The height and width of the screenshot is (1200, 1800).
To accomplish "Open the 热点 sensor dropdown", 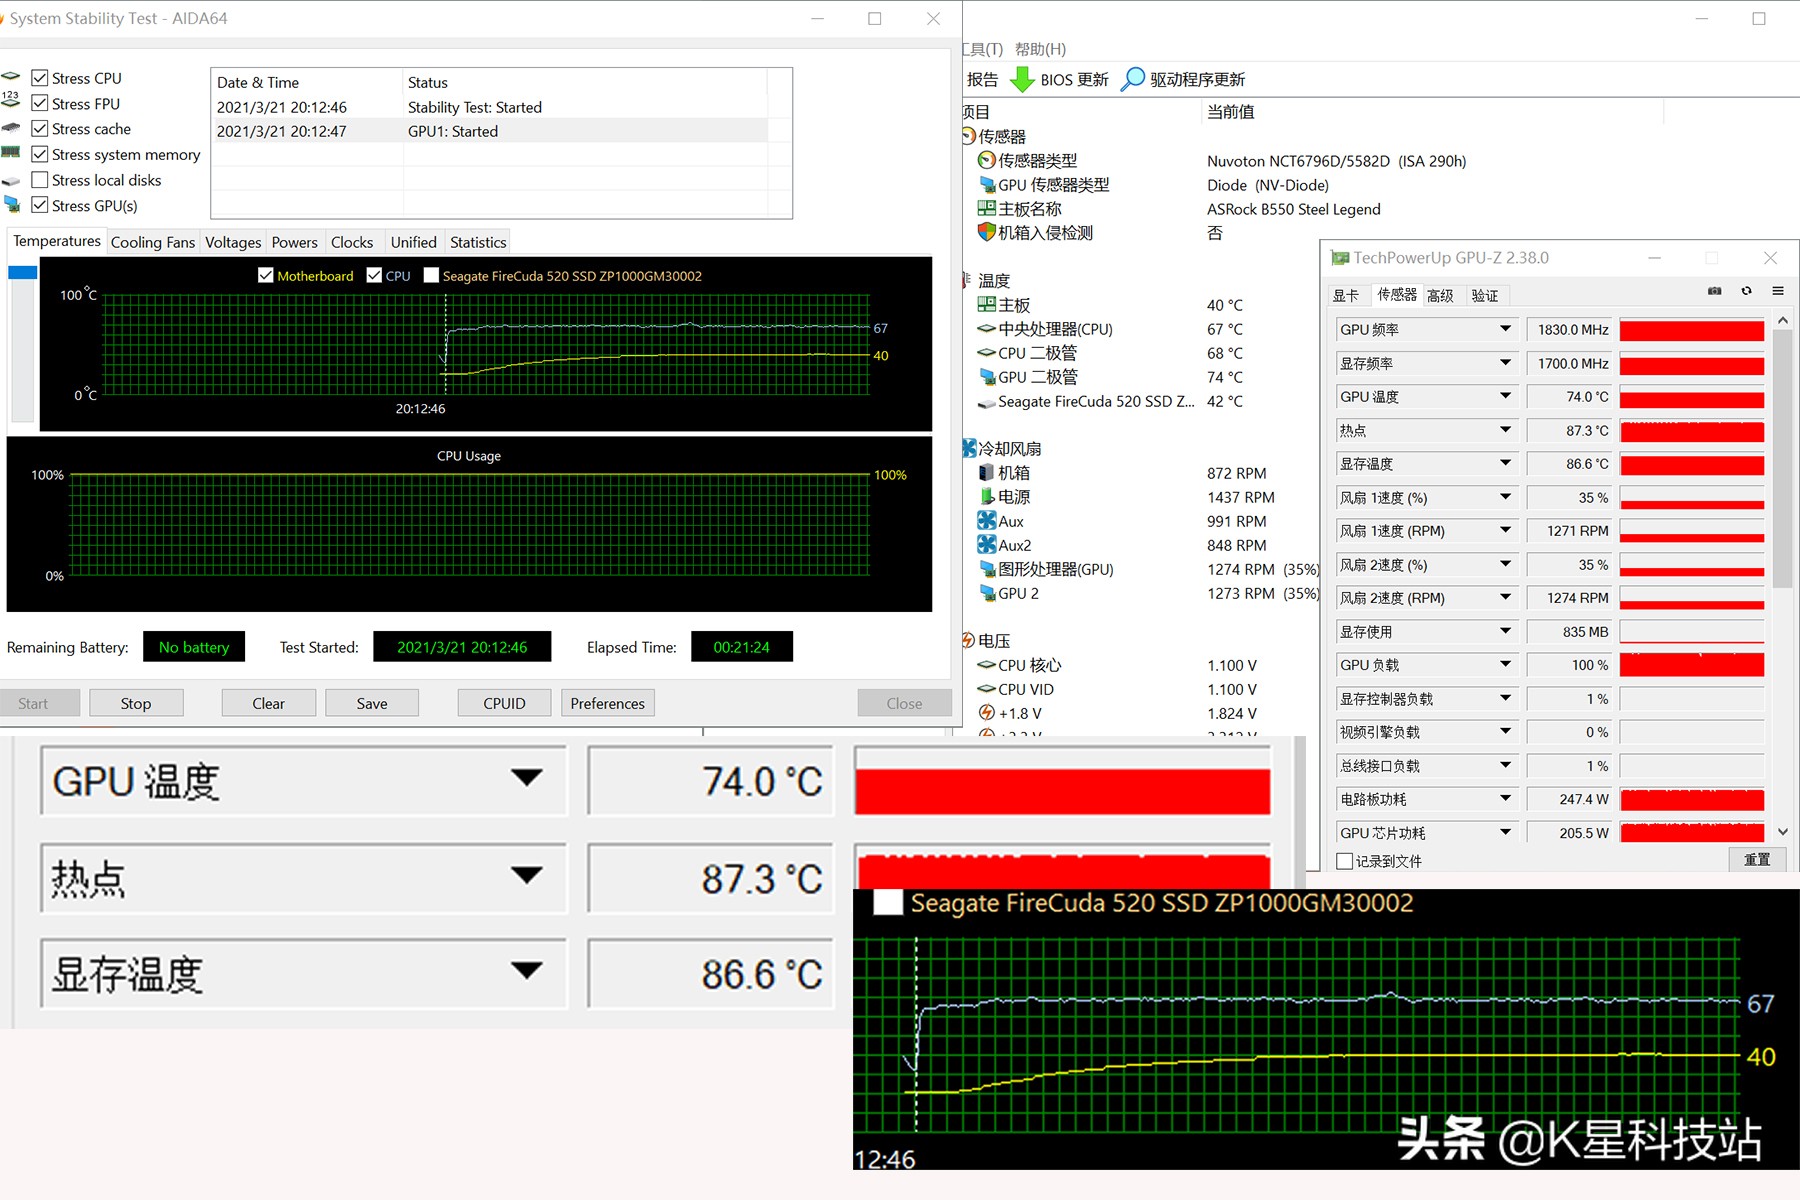I will click(1506, 430).
